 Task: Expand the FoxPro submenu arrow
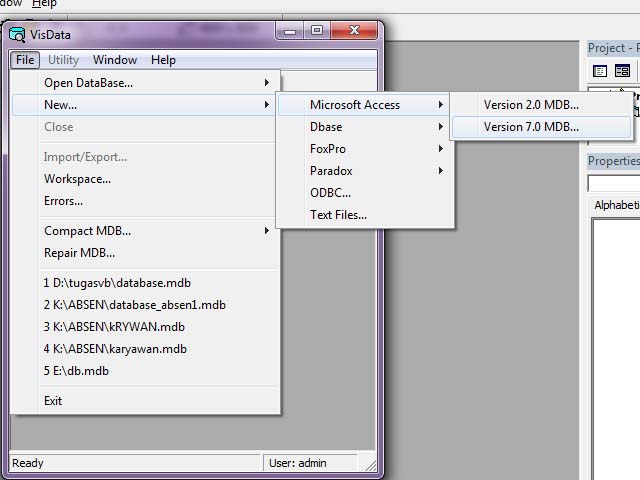[x=441, y=149]
